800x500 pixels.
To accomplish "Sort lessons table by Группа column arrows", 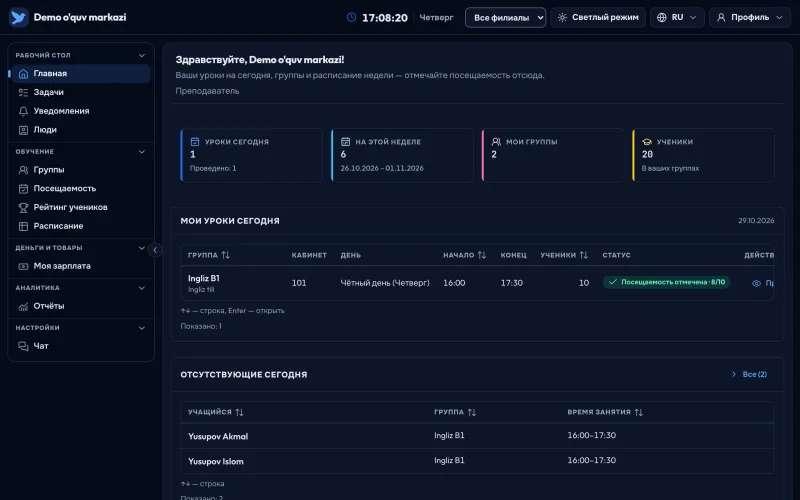I will [x=226, y=255].
